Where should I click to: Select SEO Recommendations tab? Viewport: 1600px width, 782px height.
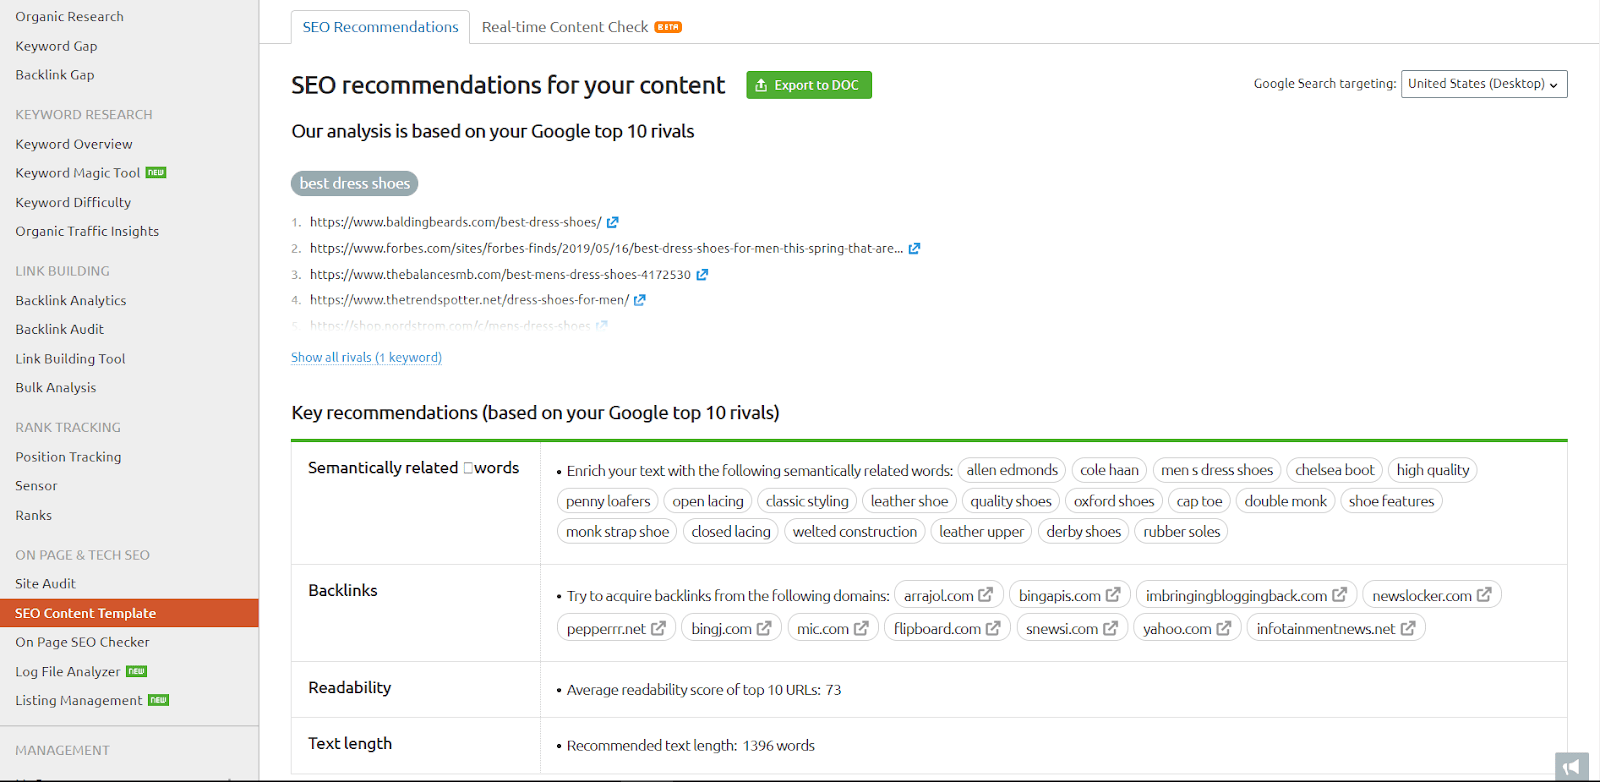tap(380, 27)
